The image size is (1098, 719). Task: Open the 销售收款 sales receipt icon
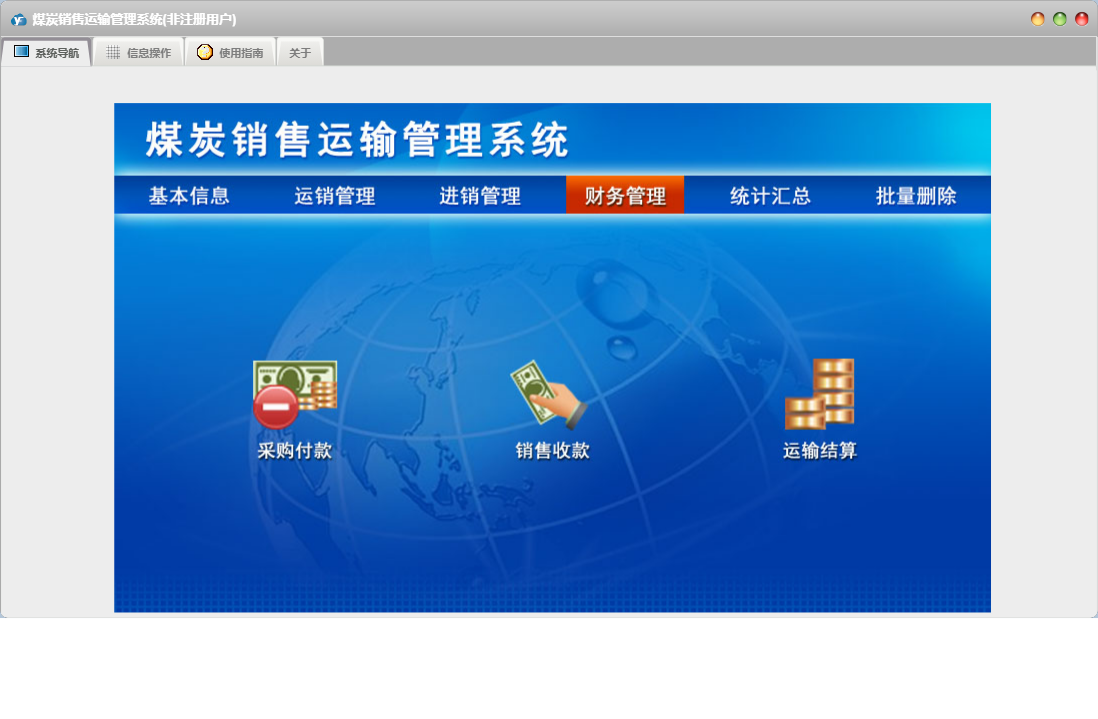coord(549,395)
